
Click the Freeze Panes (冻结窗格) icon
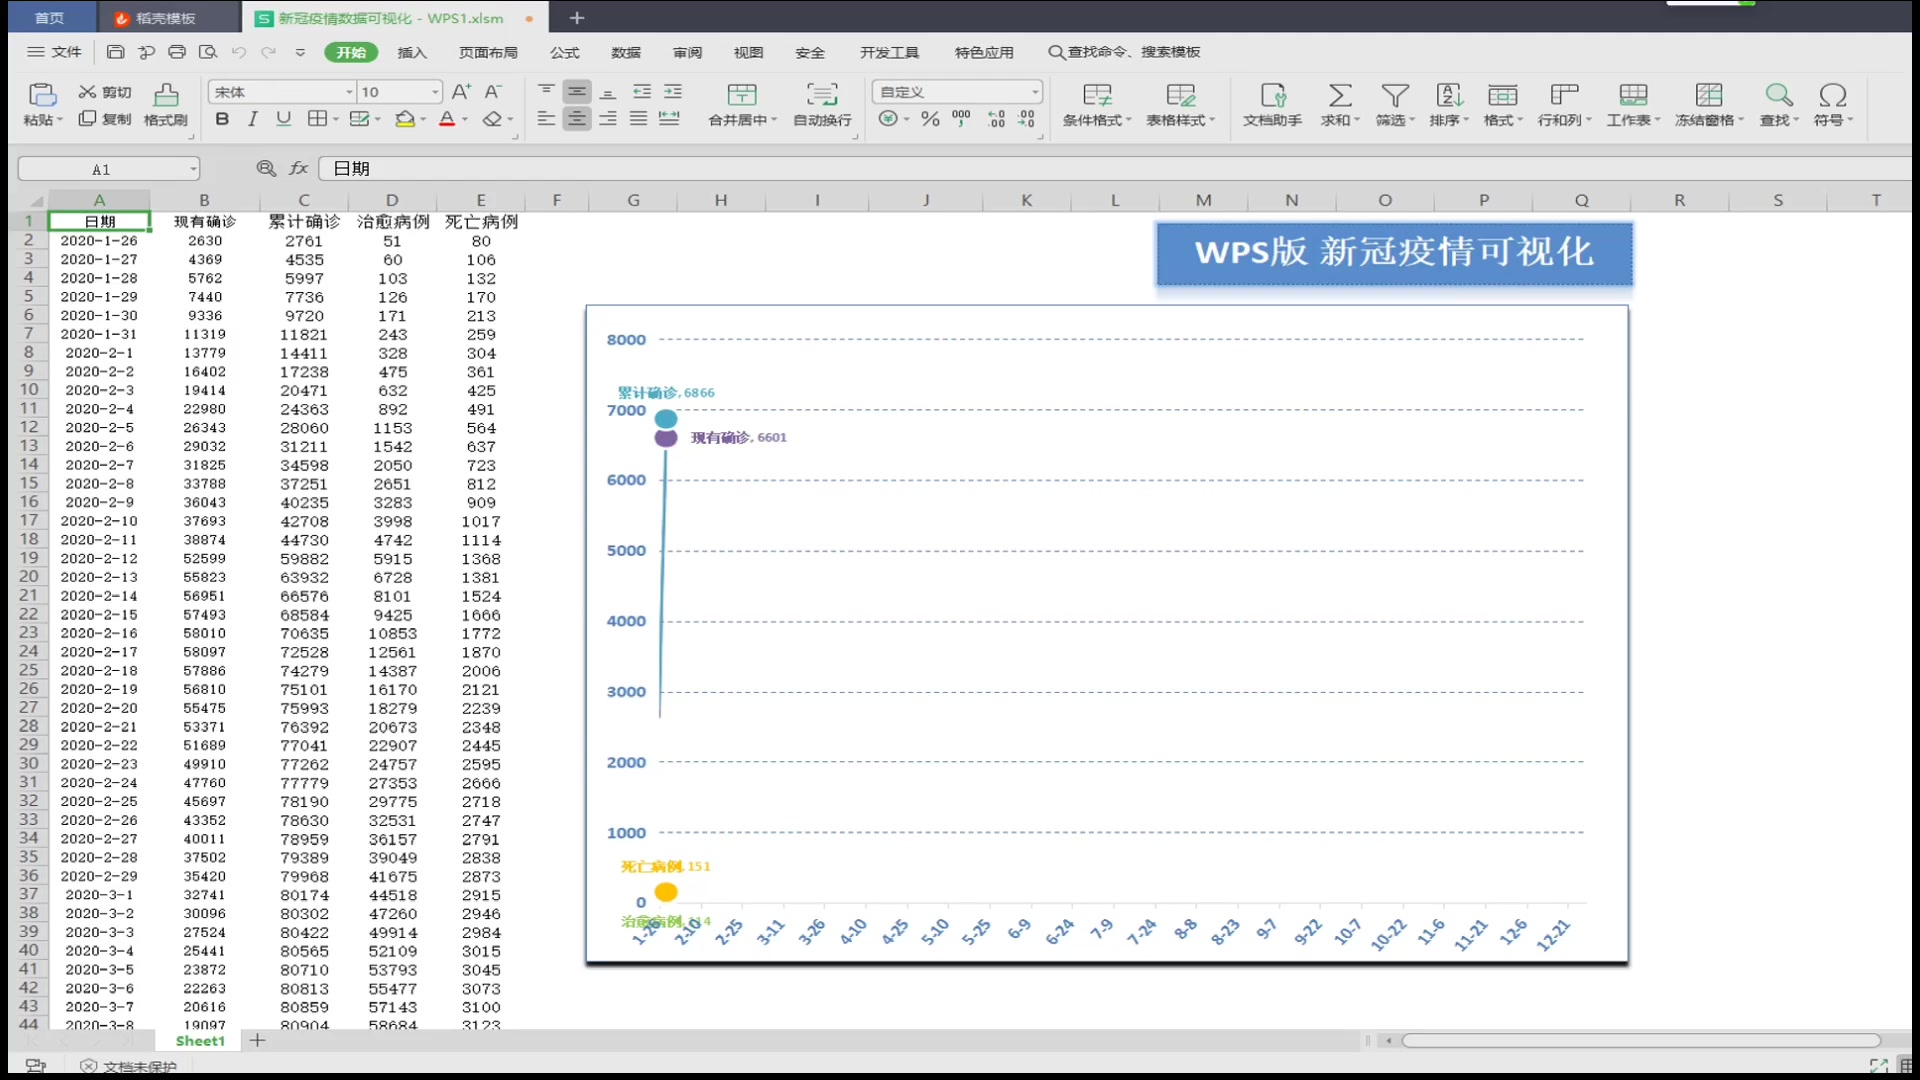(1709, 95)
